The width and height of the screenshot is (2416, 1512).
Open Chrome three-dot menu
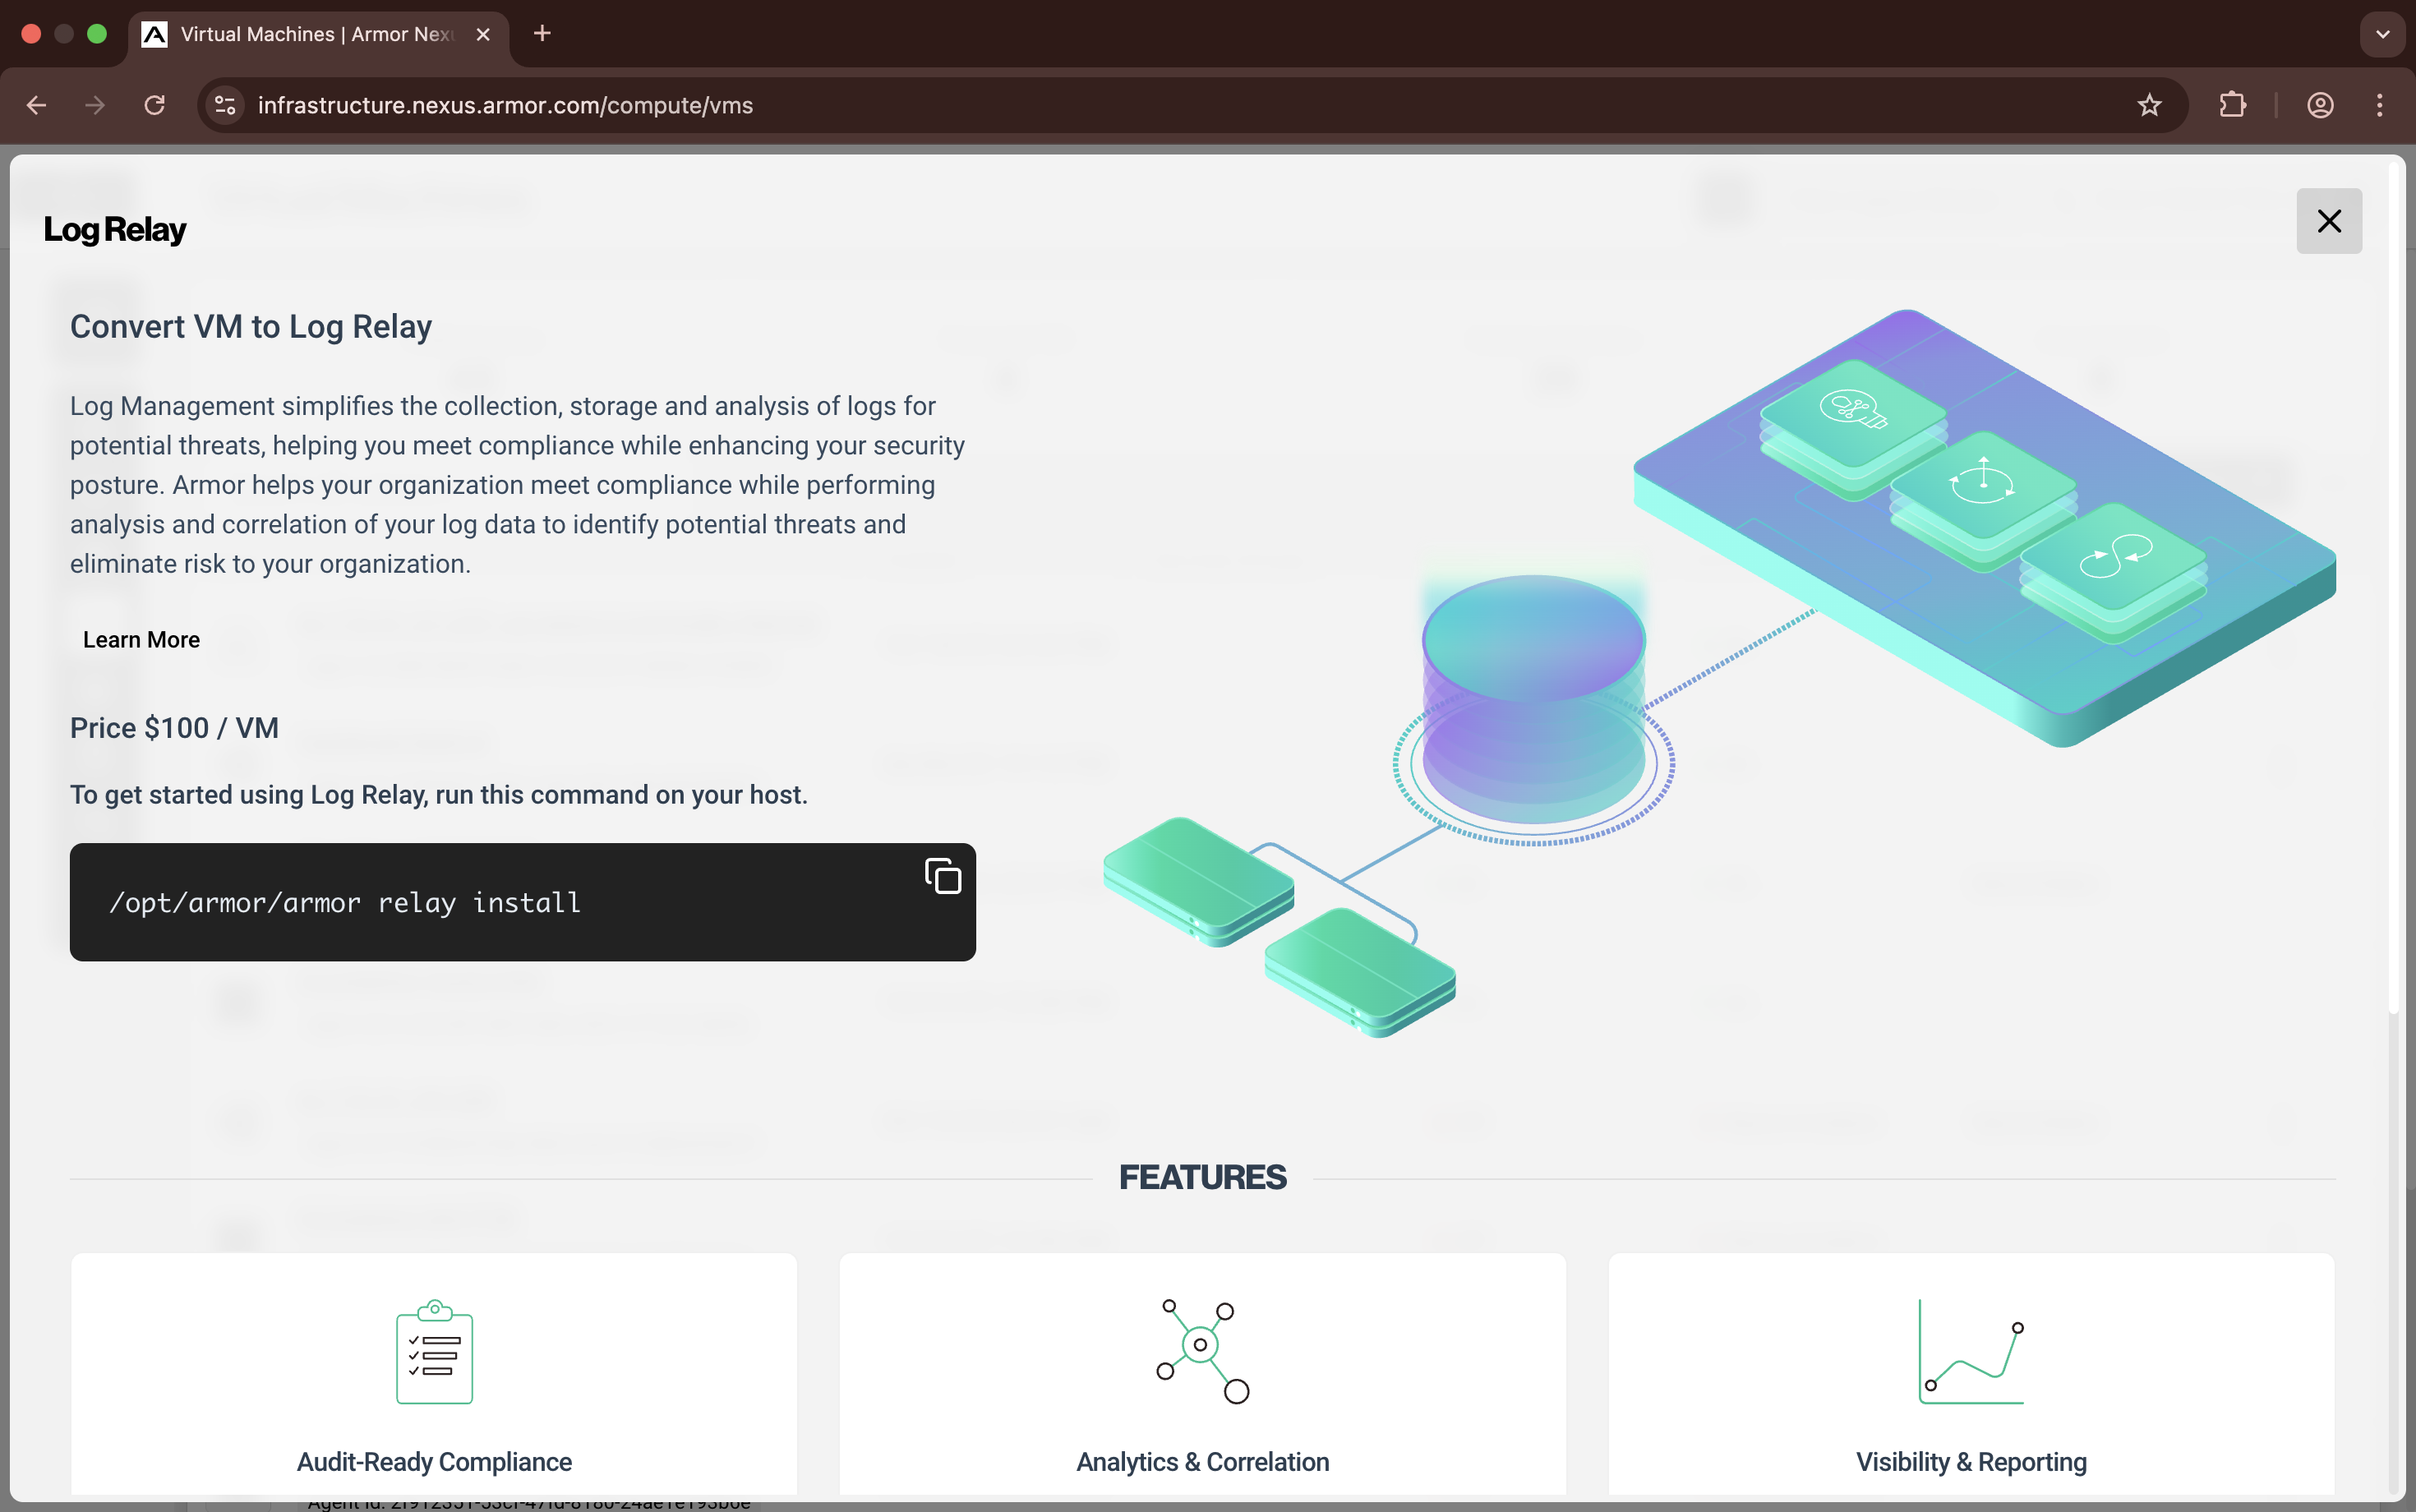(2379, 105)
